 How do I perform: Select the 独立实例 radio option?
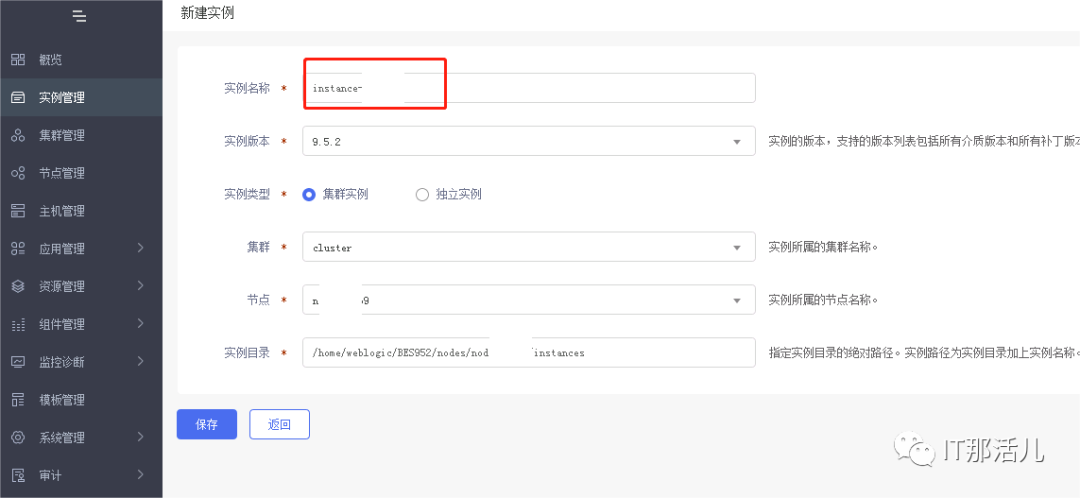click(x=422, y=194)
